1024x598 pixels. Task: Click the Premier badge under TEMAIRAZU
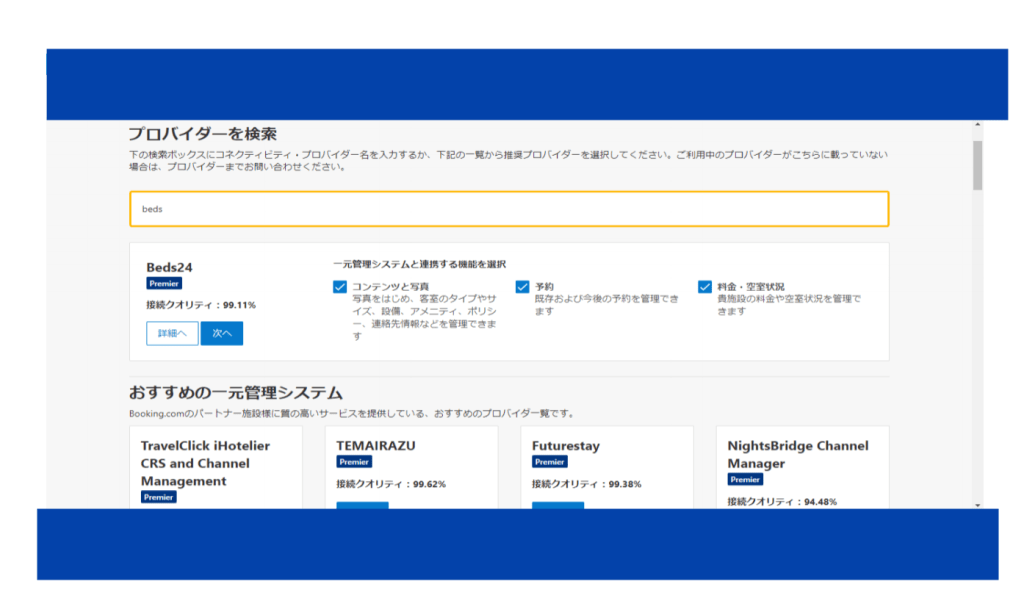point(354,462)
